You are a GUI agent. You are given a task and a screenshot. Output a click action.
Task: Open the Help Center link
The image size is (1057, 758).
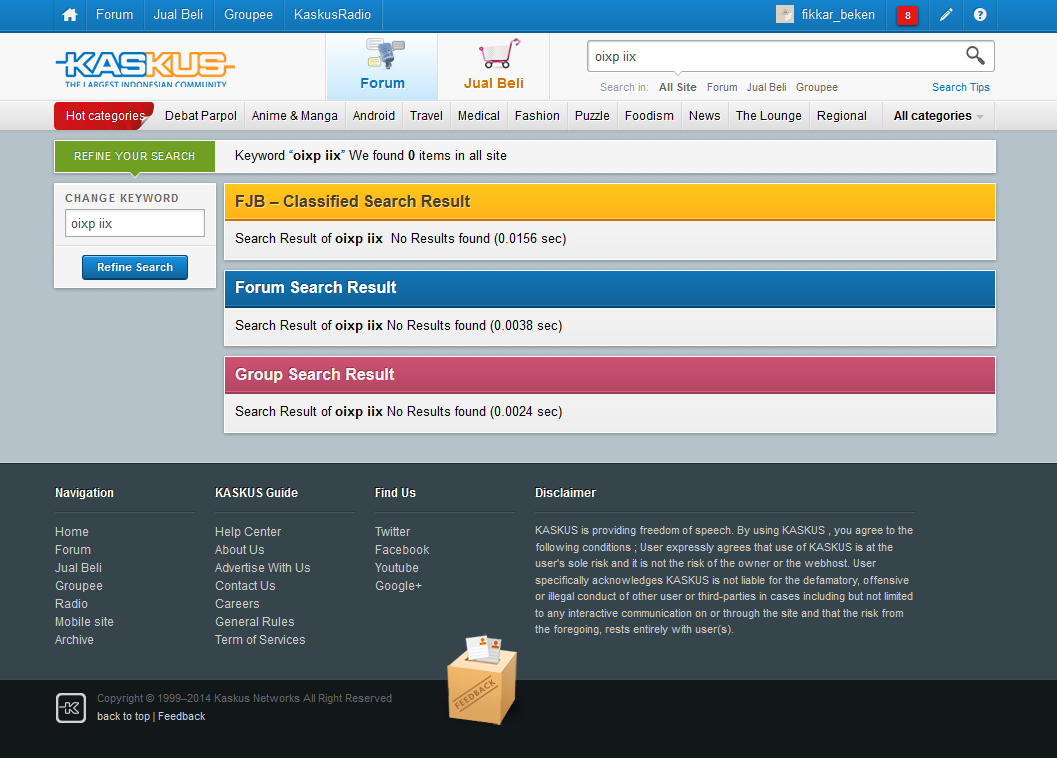click(x=248, y=532)
